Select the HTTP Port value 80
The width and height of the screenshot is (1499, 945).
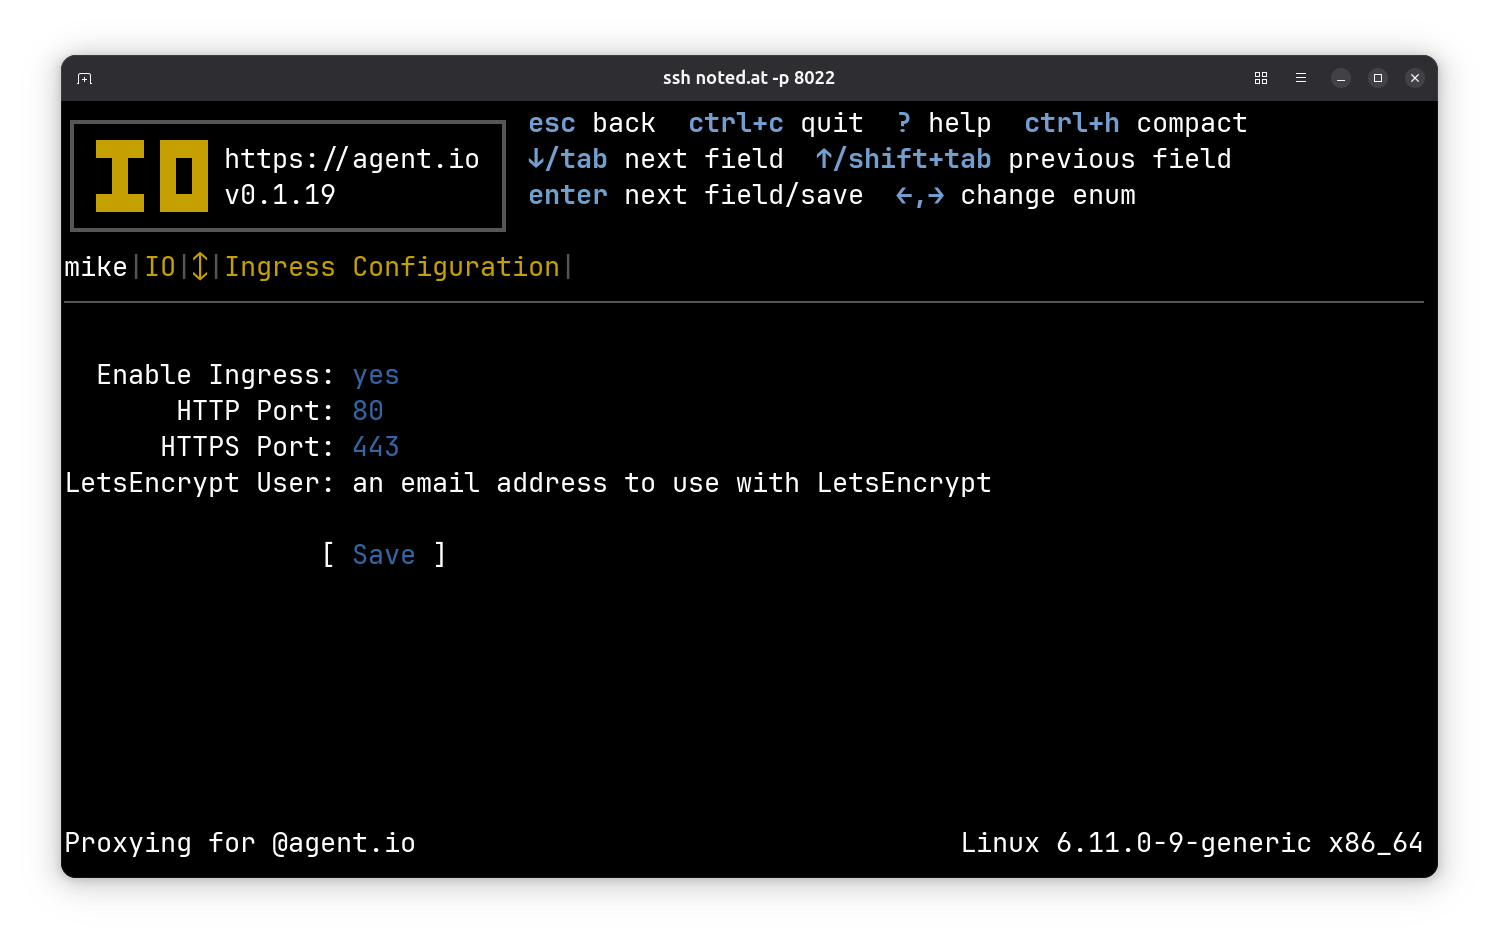pyautogui.click(x=368, y=411)
